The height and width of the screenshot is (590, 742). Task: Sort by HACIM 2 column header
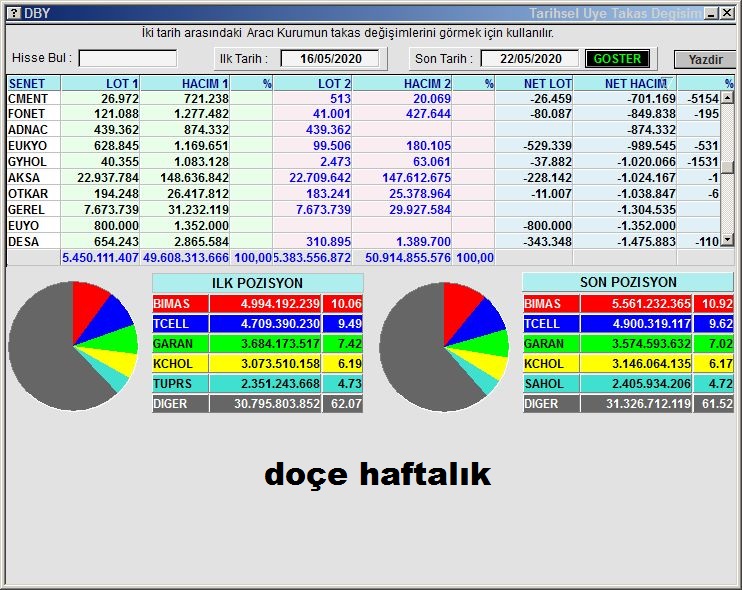(x=402, y=83)
